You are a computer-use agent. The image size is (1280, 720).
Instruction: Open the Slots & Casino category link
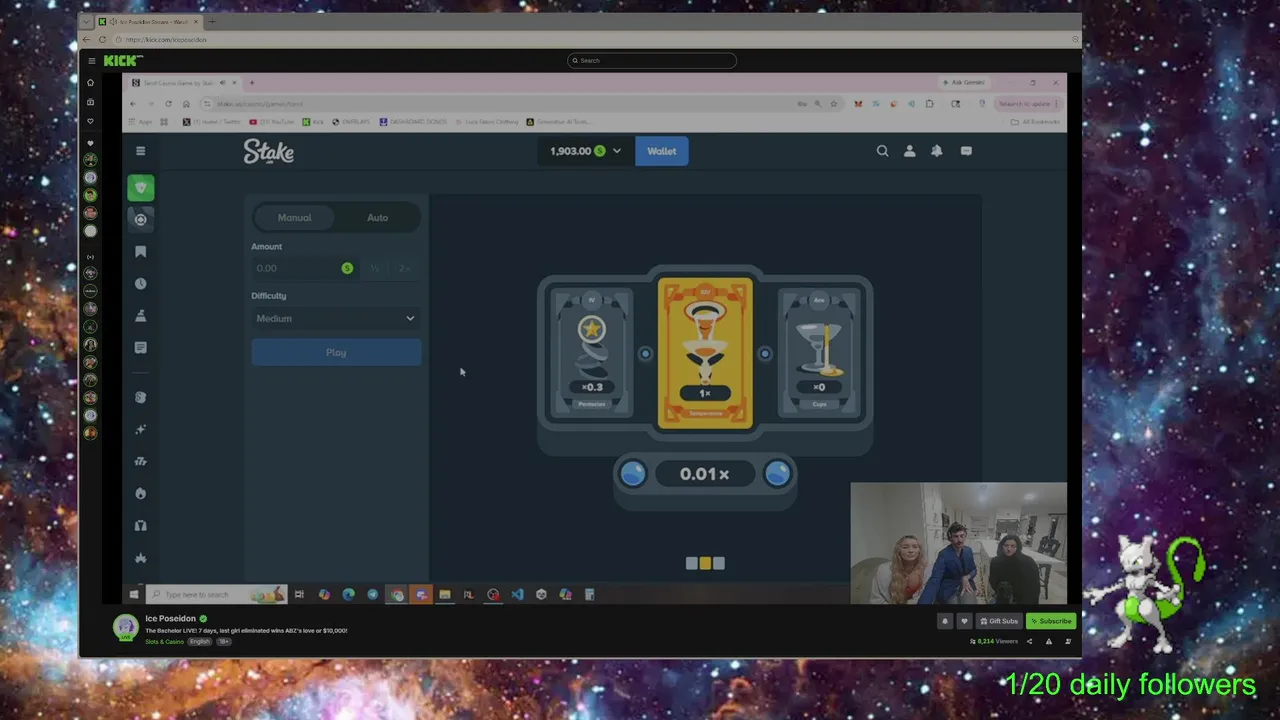pyautogui.click(x=164, y=641)
